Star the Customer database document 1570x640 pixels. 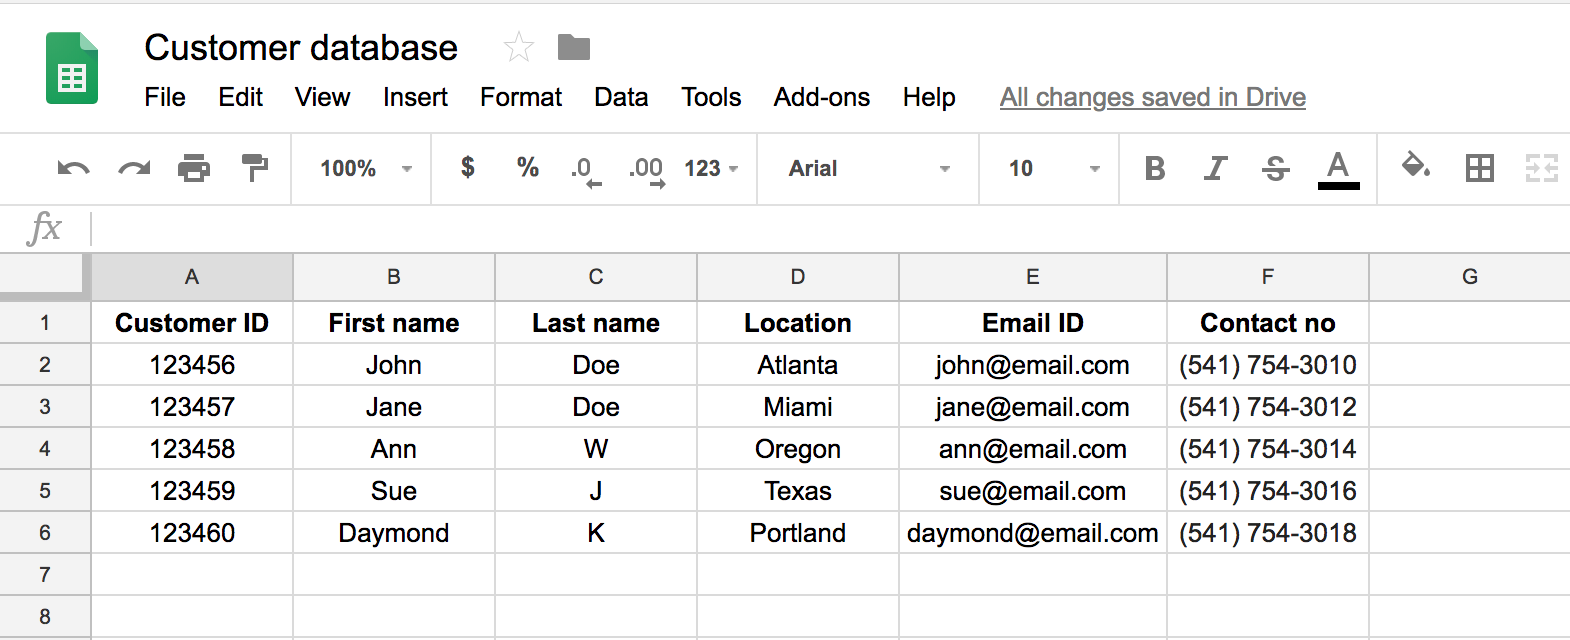(x=518, y=47)
